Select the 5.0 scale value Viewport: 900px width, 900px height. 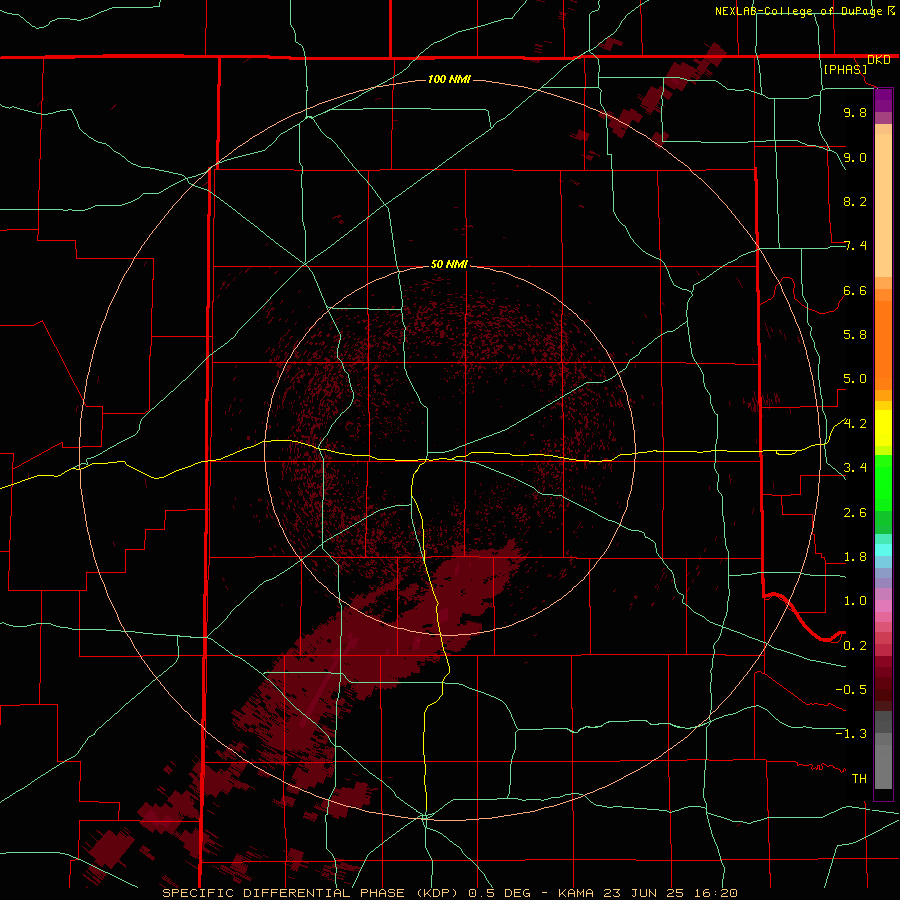click(x=855, y=379)
